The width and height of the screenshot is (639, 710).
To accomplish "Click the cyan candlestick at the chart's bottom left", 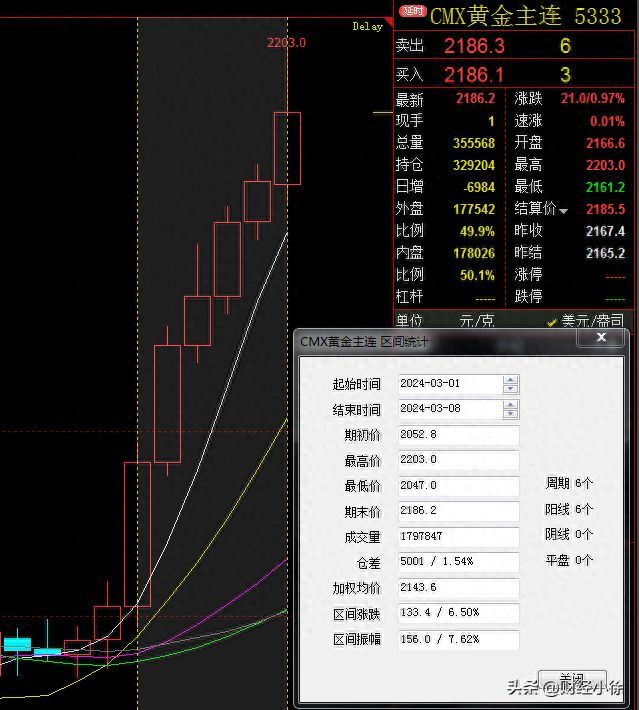I will click(17, 643).
